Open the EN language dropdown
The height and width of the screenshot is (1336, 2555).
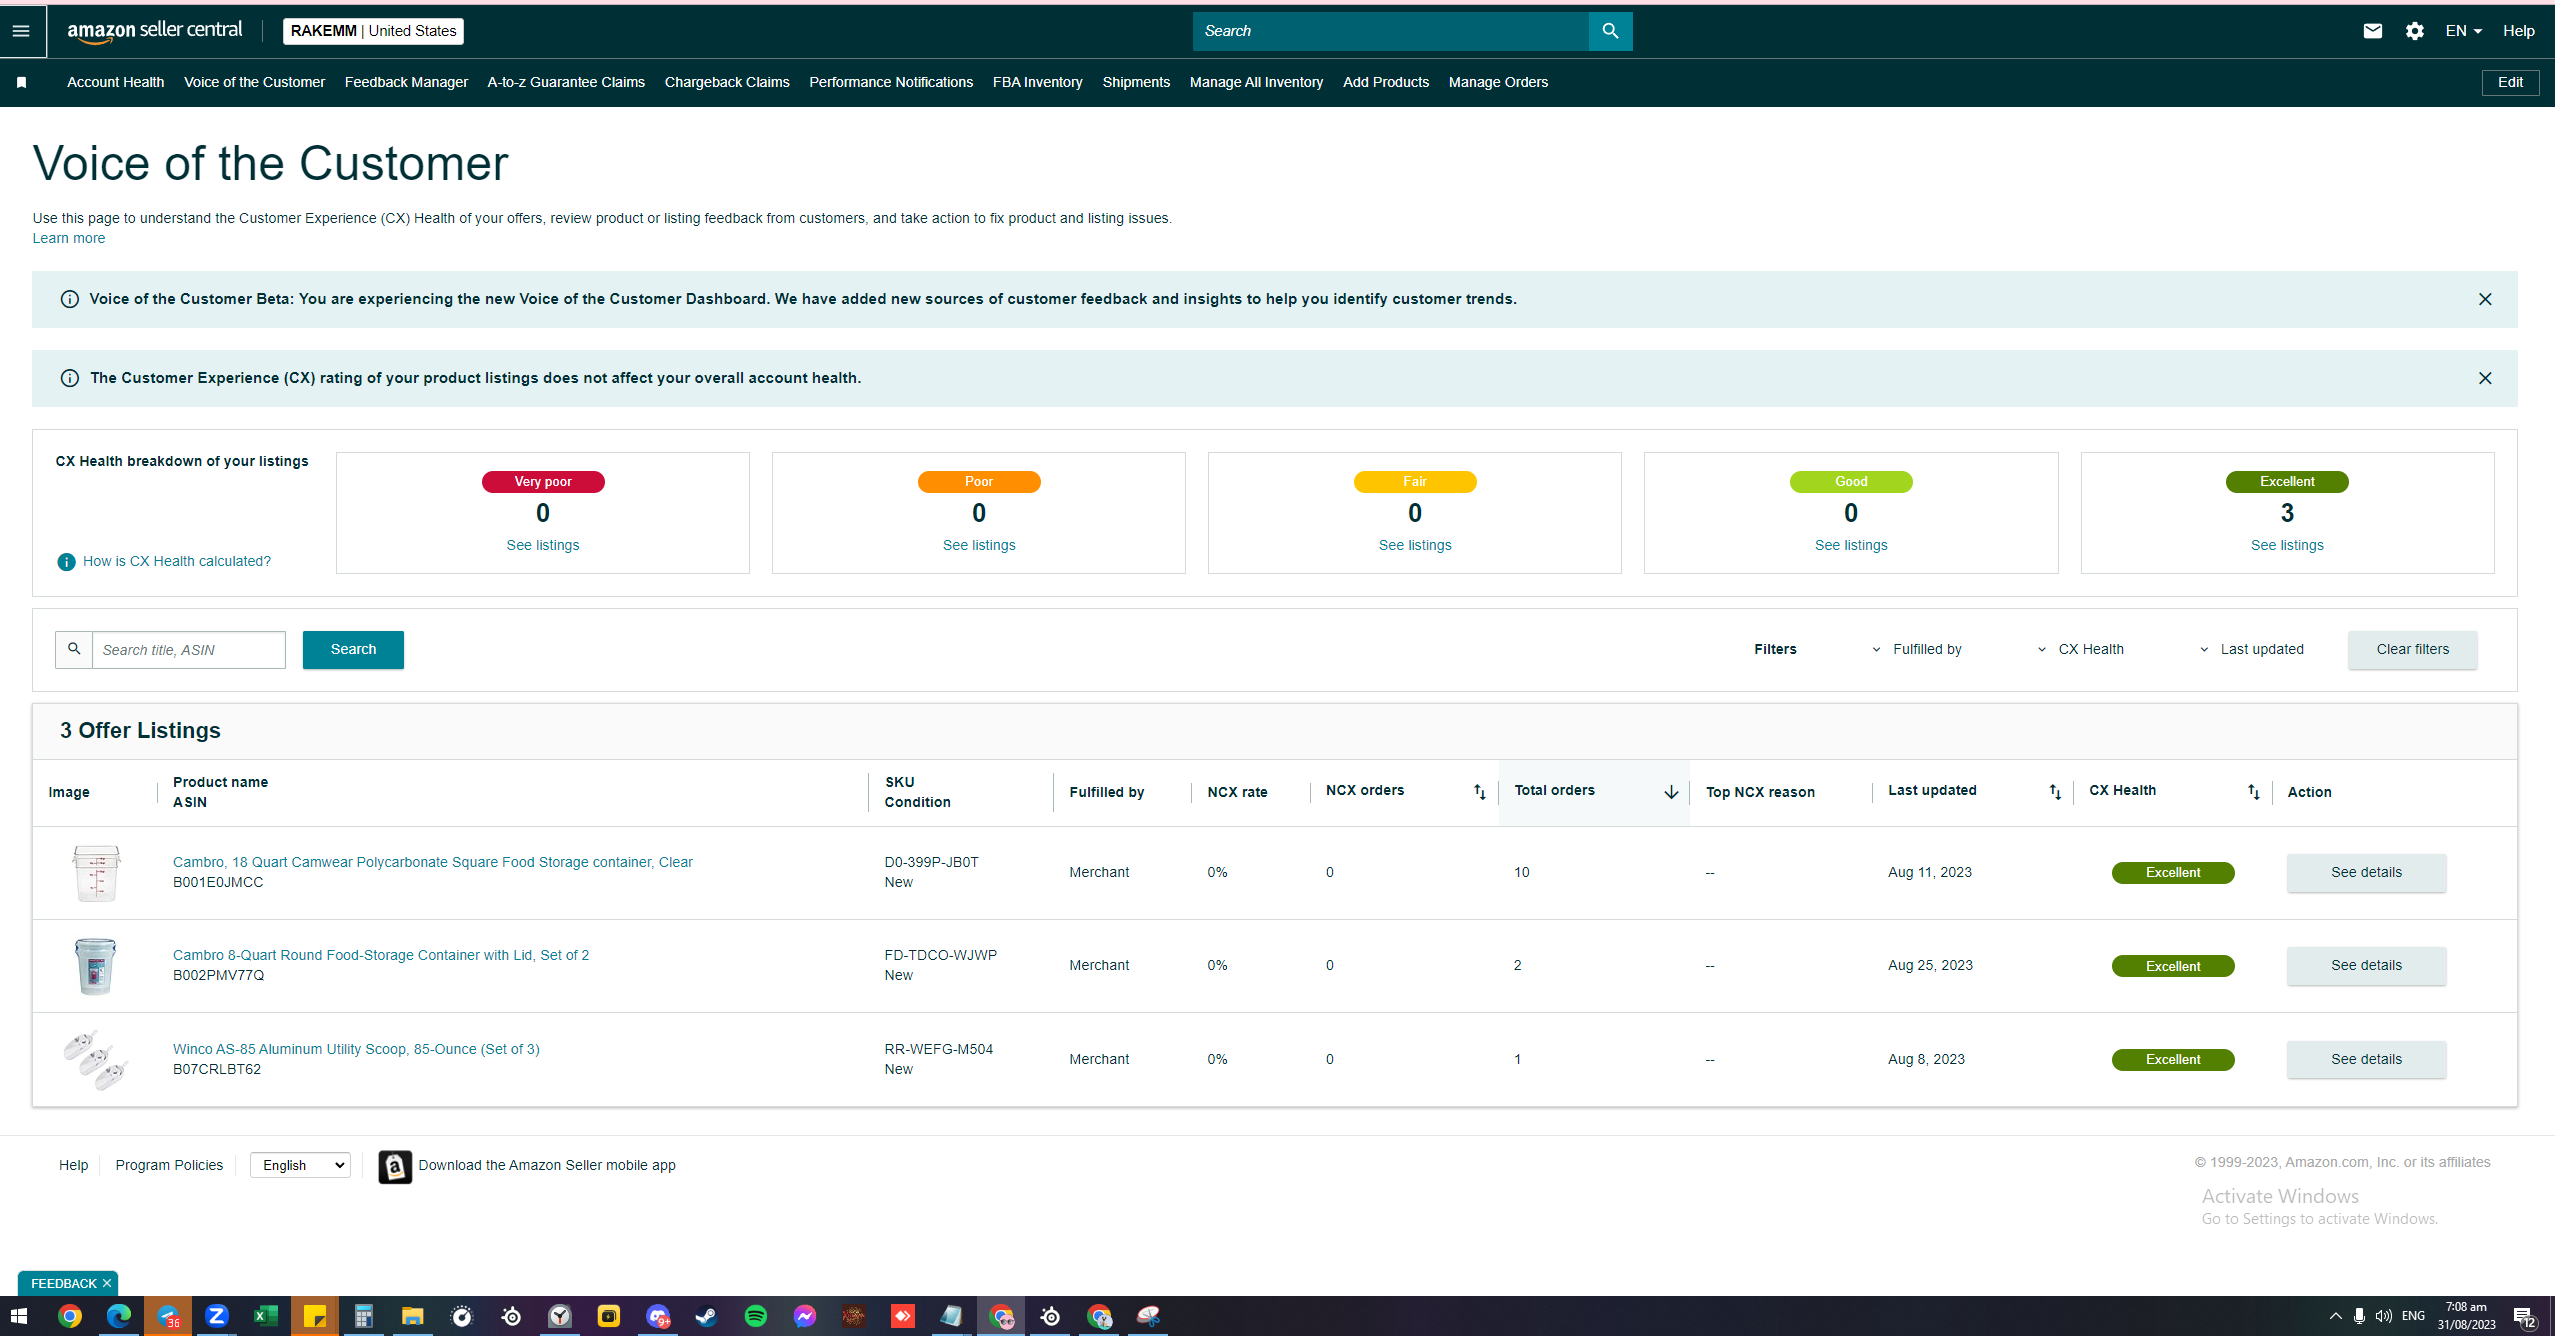(x=2464, y=31)
